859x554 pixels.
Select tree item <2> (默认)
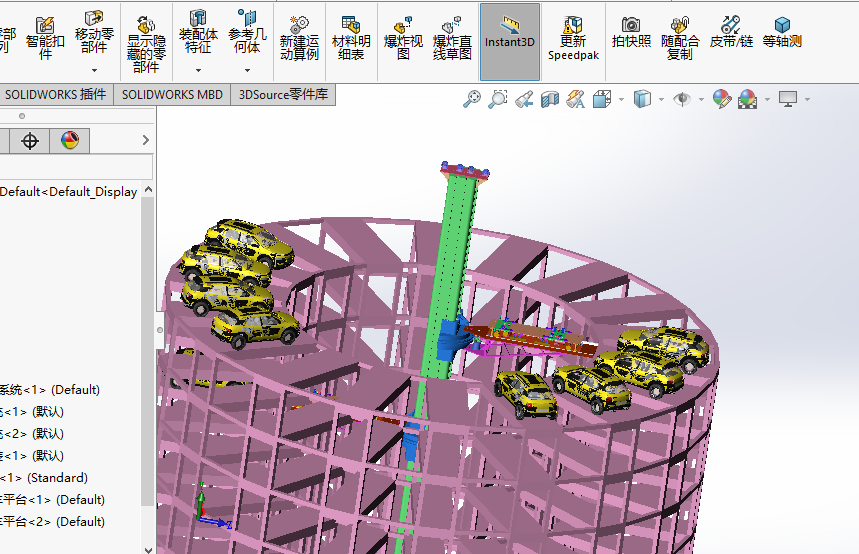pyautogui.click(x=32, y=433)
